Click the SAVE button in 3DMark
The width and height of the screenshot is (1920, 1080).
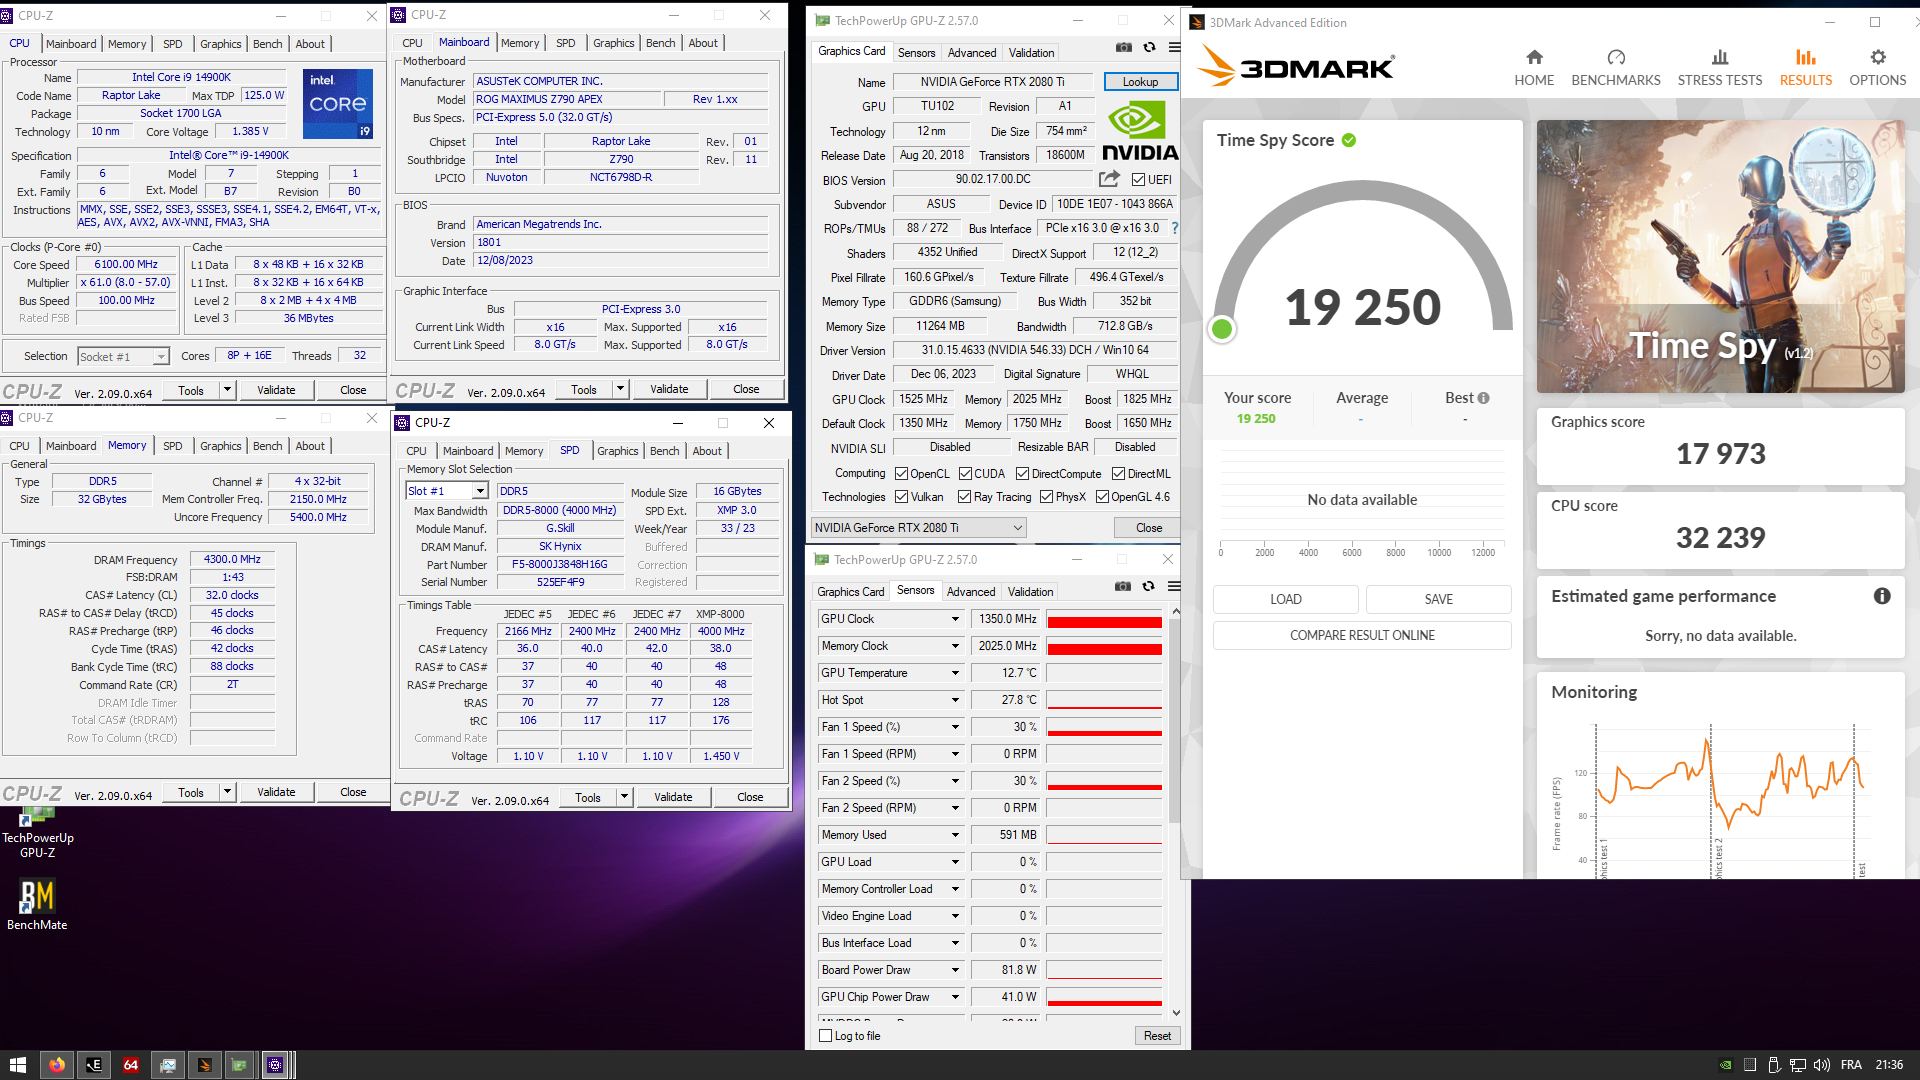(x=1438, y=599)
